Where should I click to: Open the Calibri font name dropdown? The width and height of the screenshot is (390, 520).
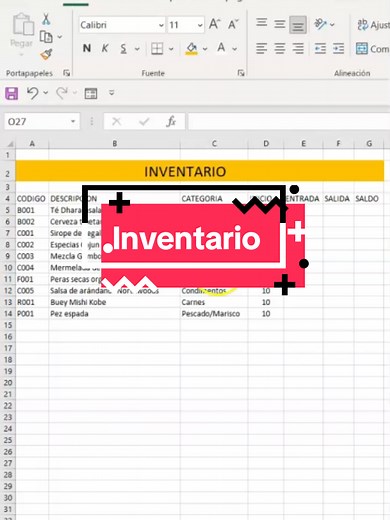161,25
